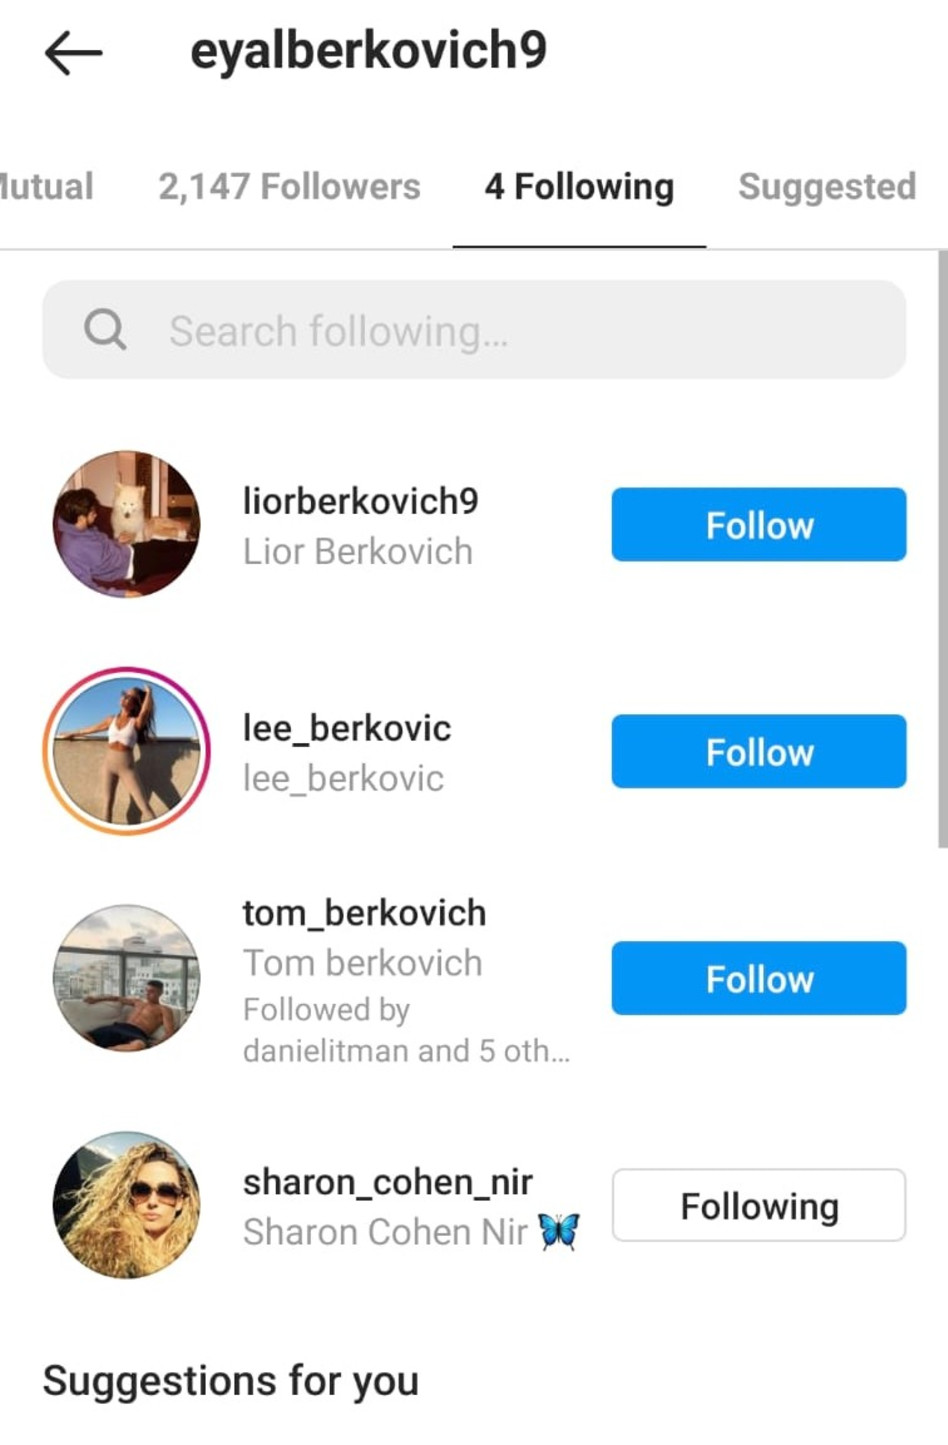Open liorberkovich9 profile picture
The height and width of the screenshot is (1445, 948).
[x=126, y=524]
